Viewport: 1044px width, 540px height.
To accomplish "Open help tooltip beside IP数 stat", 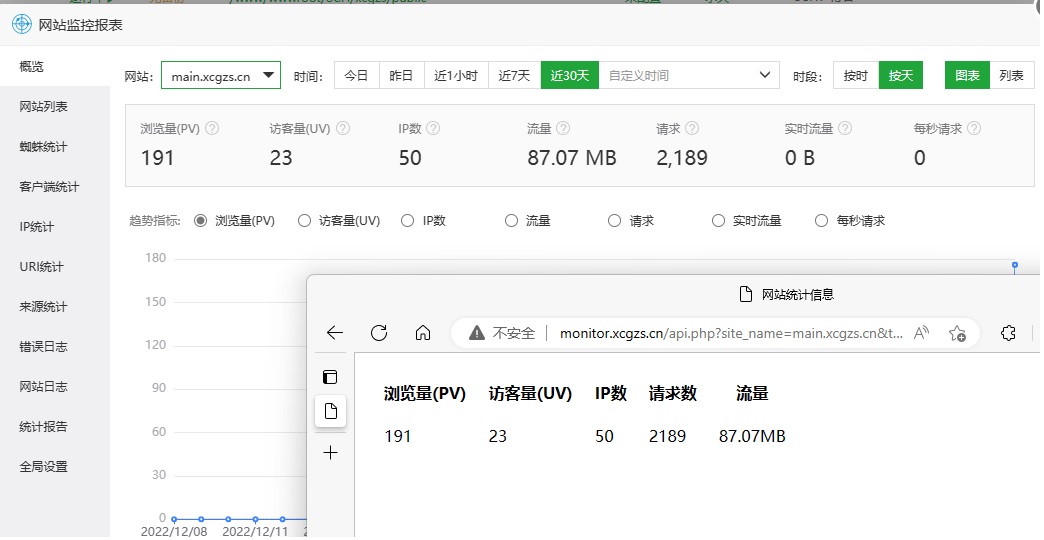I will [433, 129].
